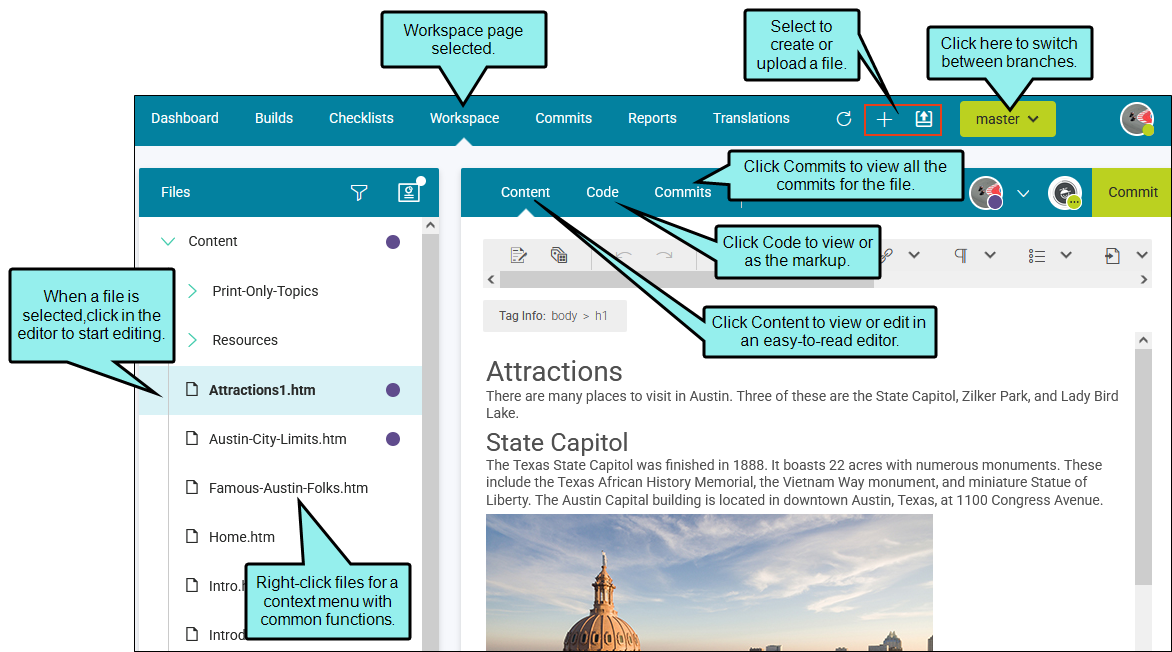Collapse the Content folder in Files
This screenshot has height=652, width=1172.
click(168, 242)
